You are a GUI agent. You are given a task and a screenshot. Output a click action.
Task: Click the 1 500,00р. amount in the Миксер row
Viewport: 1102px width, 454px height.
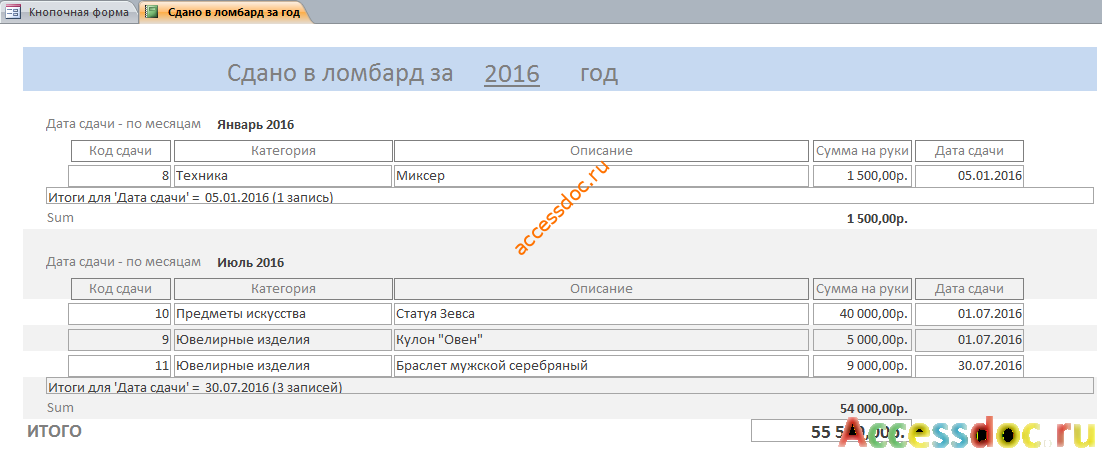(862, 176)
